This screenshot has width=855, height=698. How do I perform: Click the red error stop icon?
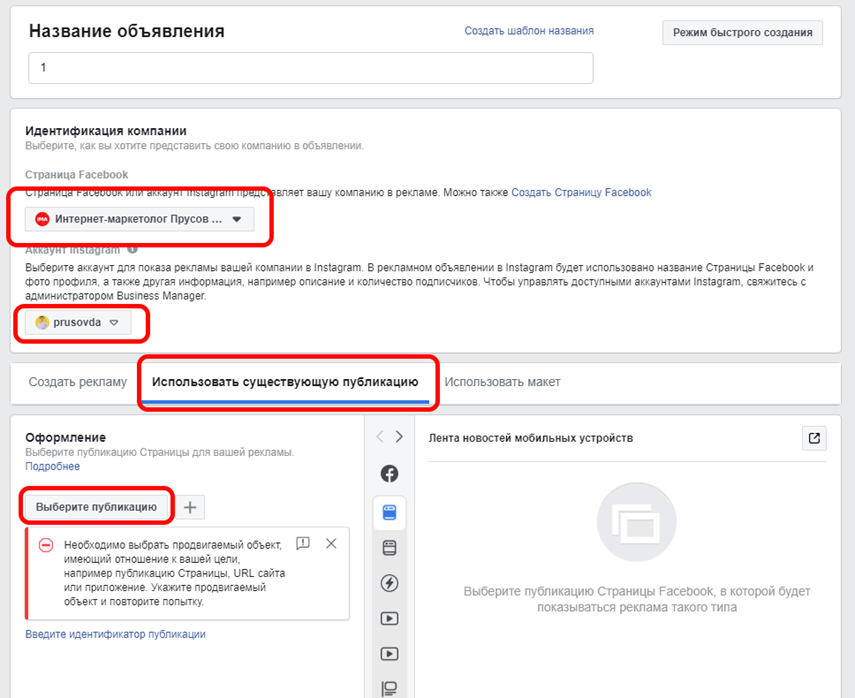(46, 545)
